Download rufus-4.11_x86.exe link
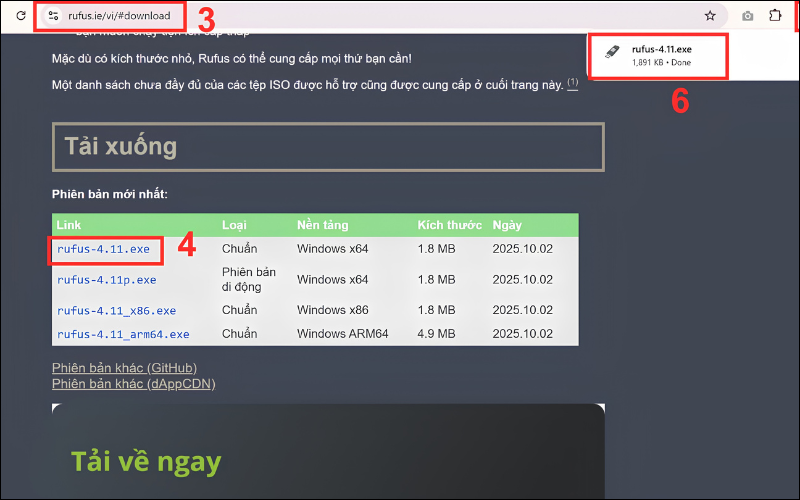Screen dimensions: 800x500 pyautogui.click(x=116, y=311)
